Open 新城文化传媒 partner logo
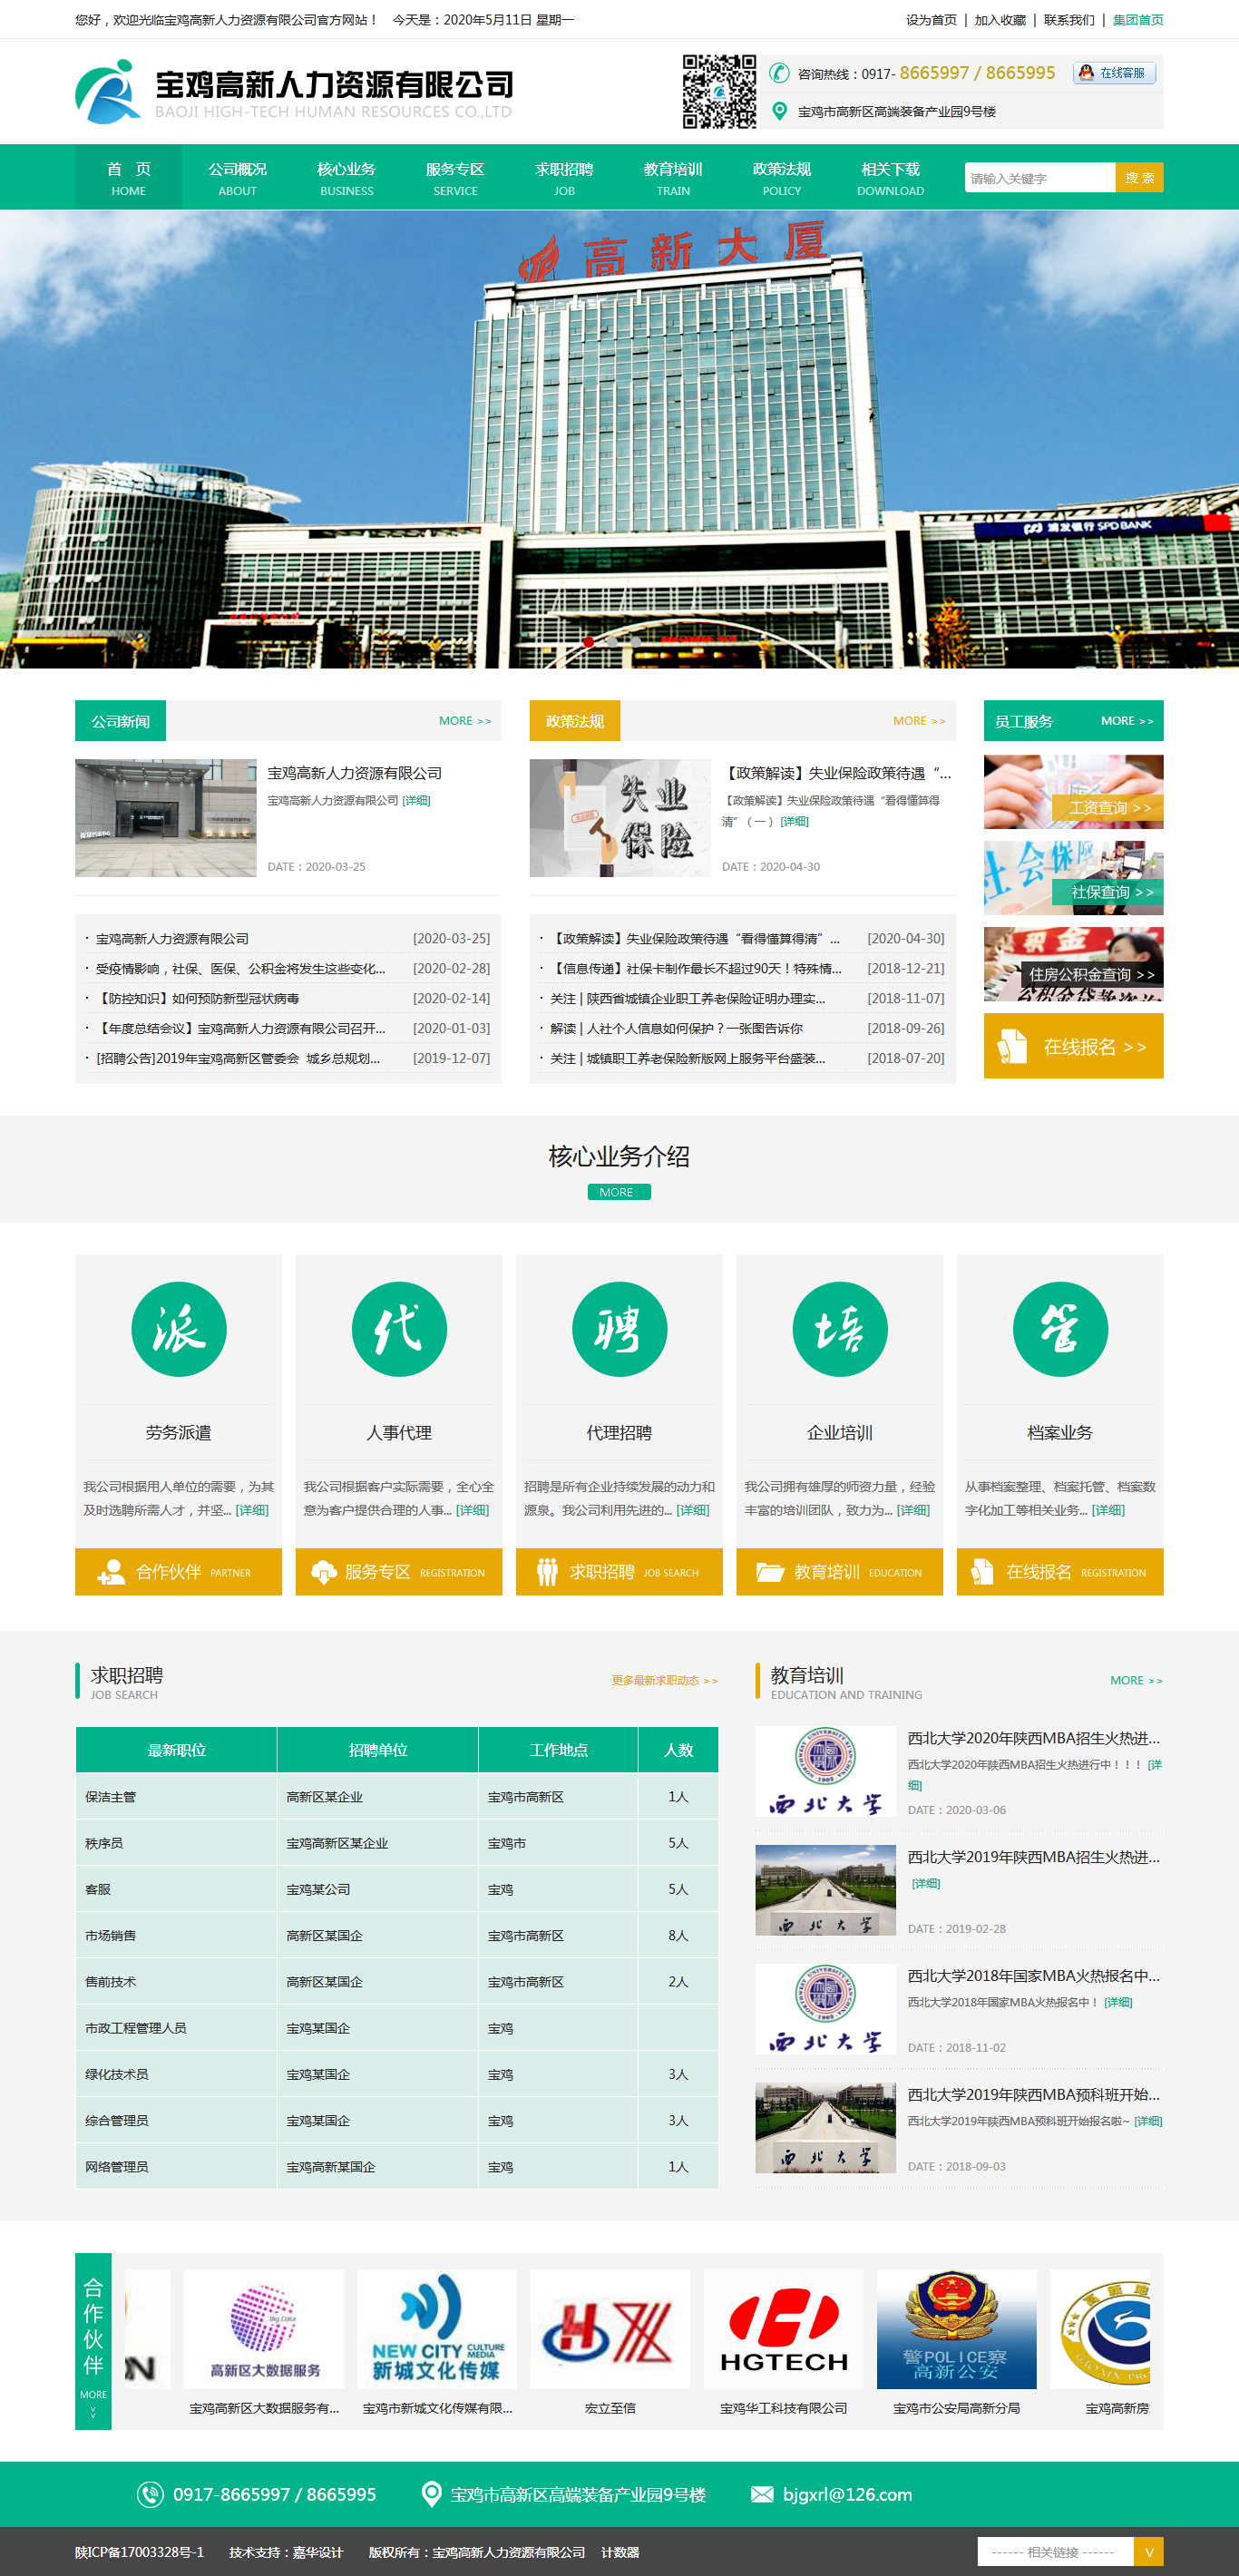1239x2576 pixels. coord(437,2328)
